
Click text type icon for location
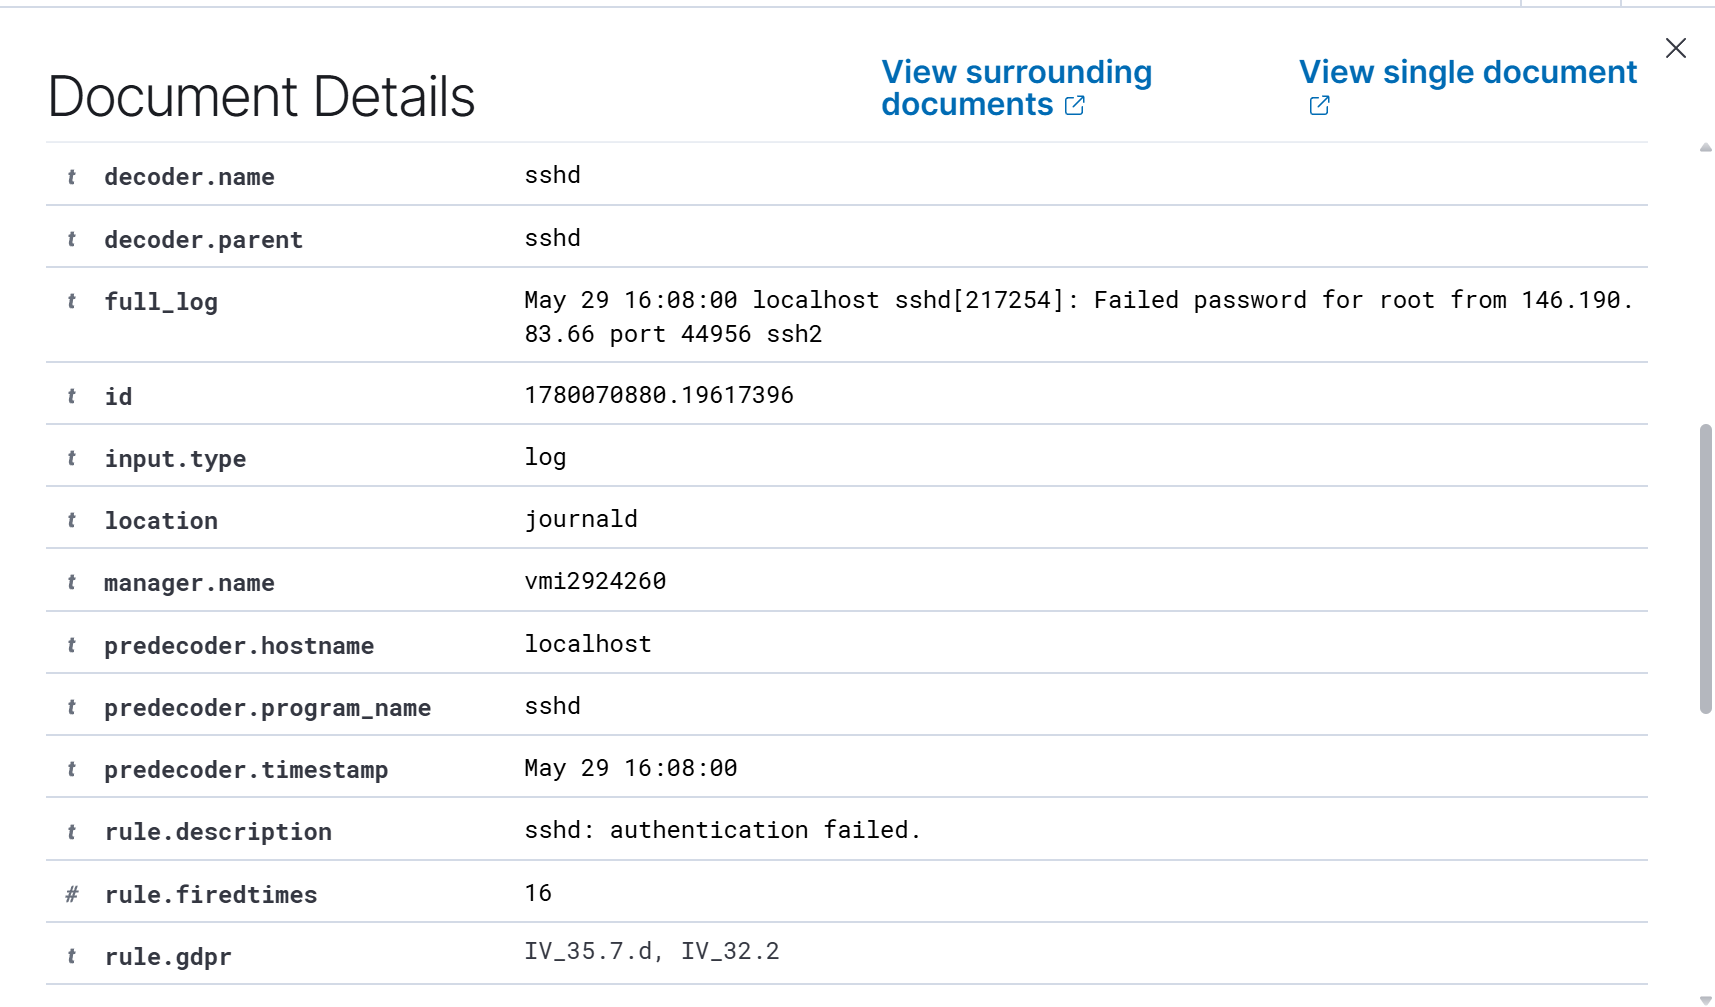point(71,520)
